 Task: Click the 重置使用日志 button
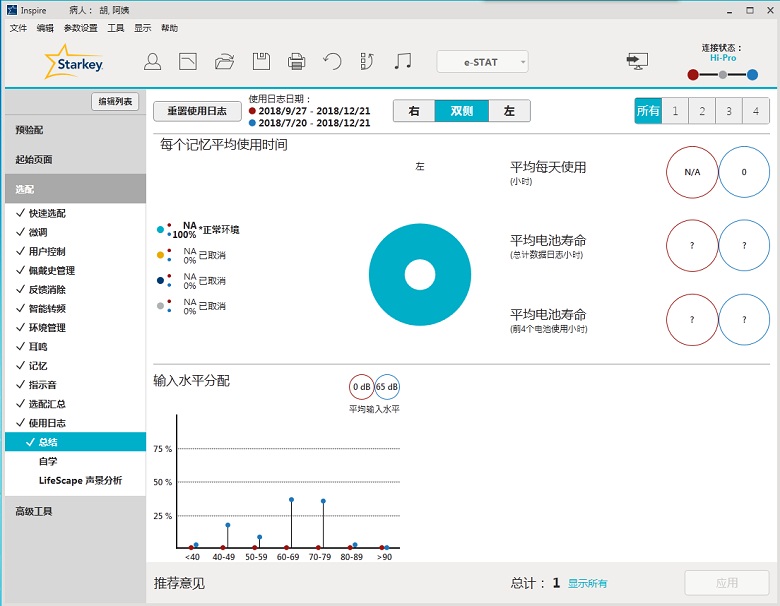pyautogui.click(x=196, y=111)
